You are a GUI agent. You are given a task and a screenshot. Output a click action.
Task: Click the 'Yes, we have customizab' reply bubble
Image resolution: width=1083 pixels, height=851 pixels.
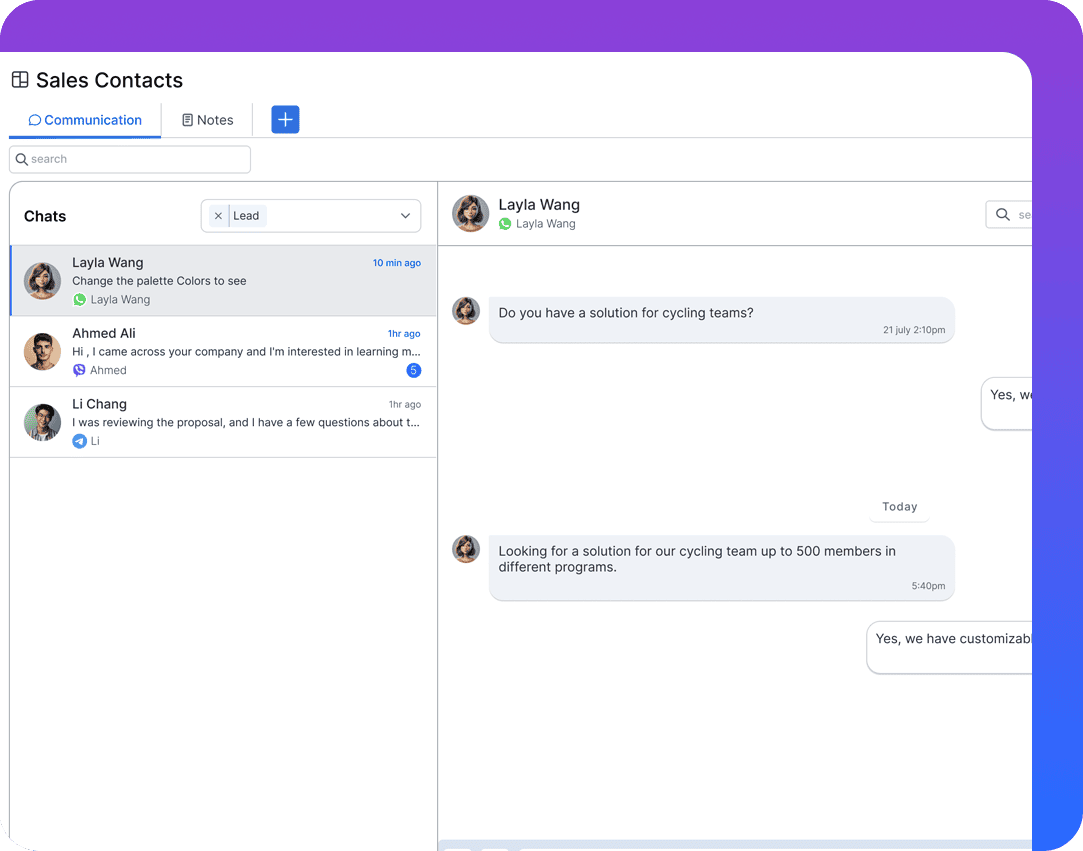point(950,647)
